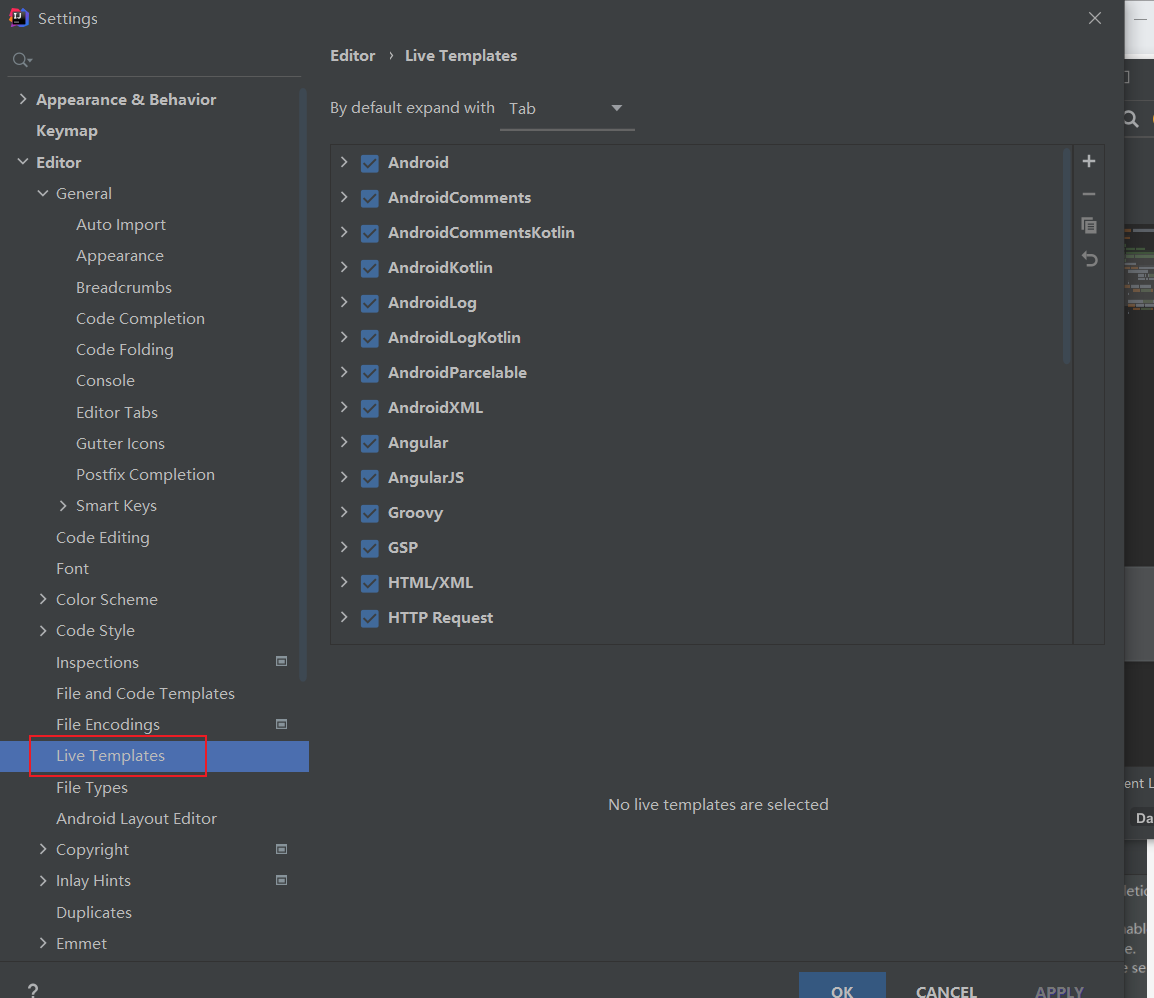Image resolution: width=1154 pixels, height=998 pixels.
Task: Click the search magnifier icon in Settings
Action: click(21, 60)
